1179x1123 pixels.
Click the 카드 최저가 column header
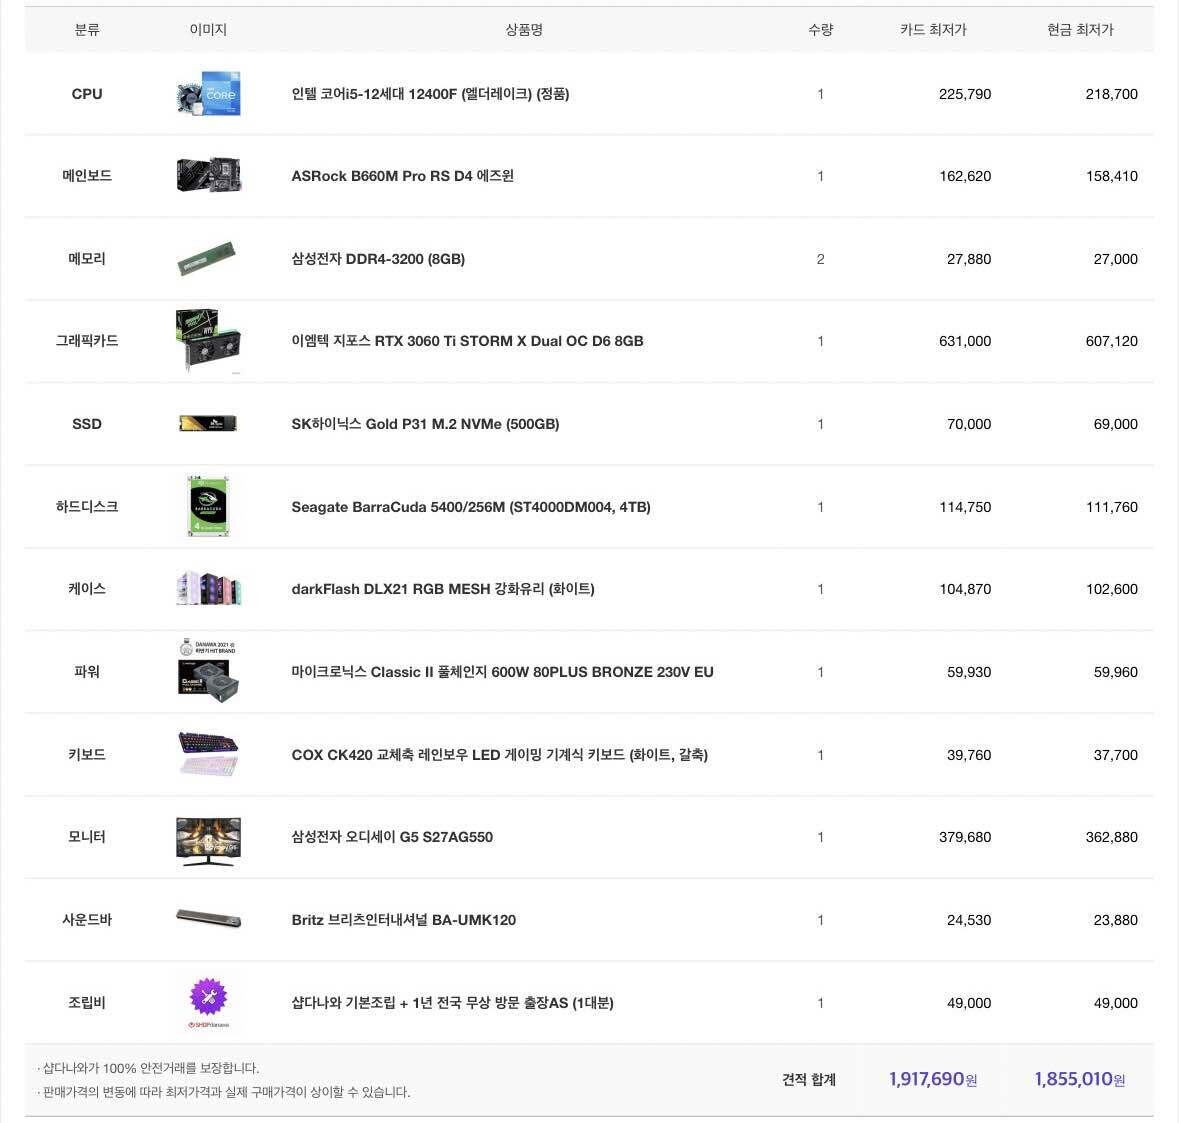pos(932,30)
